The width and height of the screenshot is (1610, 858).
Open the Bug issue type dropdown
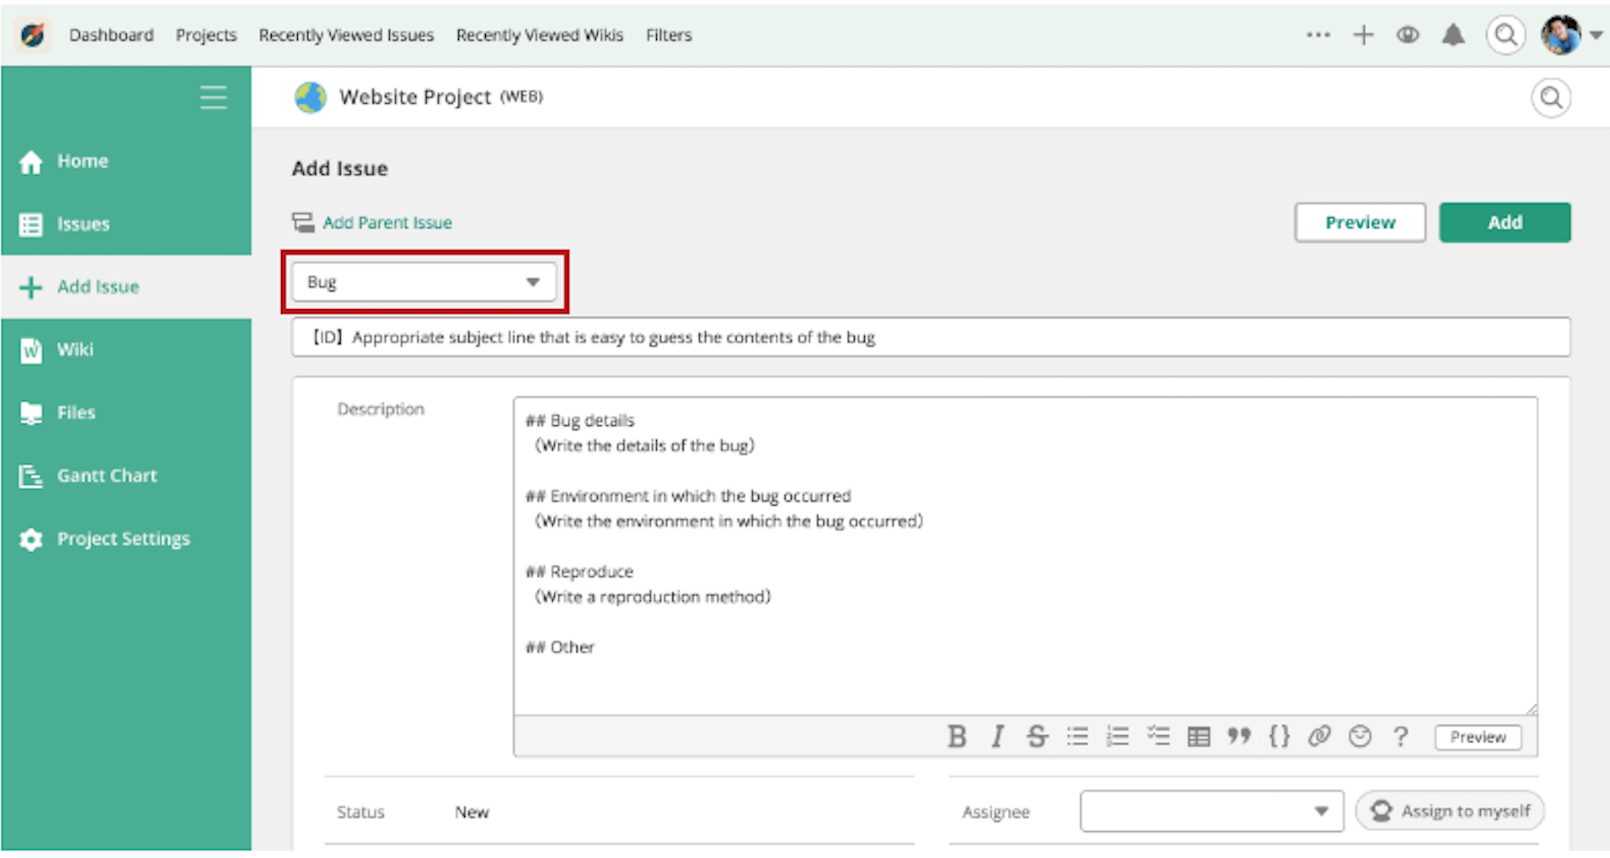(424, 282)
